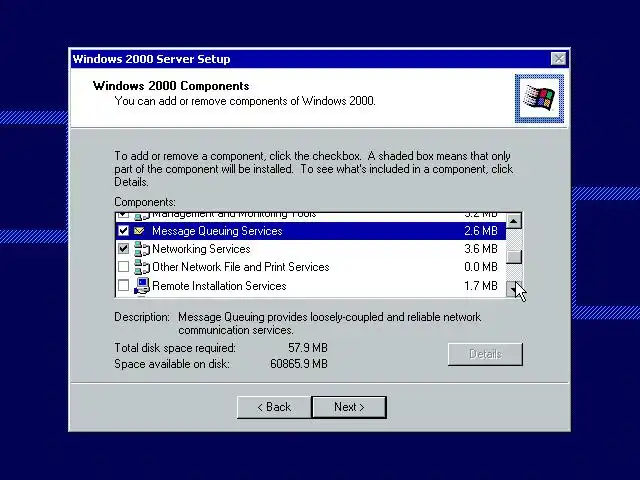Select Other Network File and Print Services text
The image size is (640, 480).
point(241,267)
